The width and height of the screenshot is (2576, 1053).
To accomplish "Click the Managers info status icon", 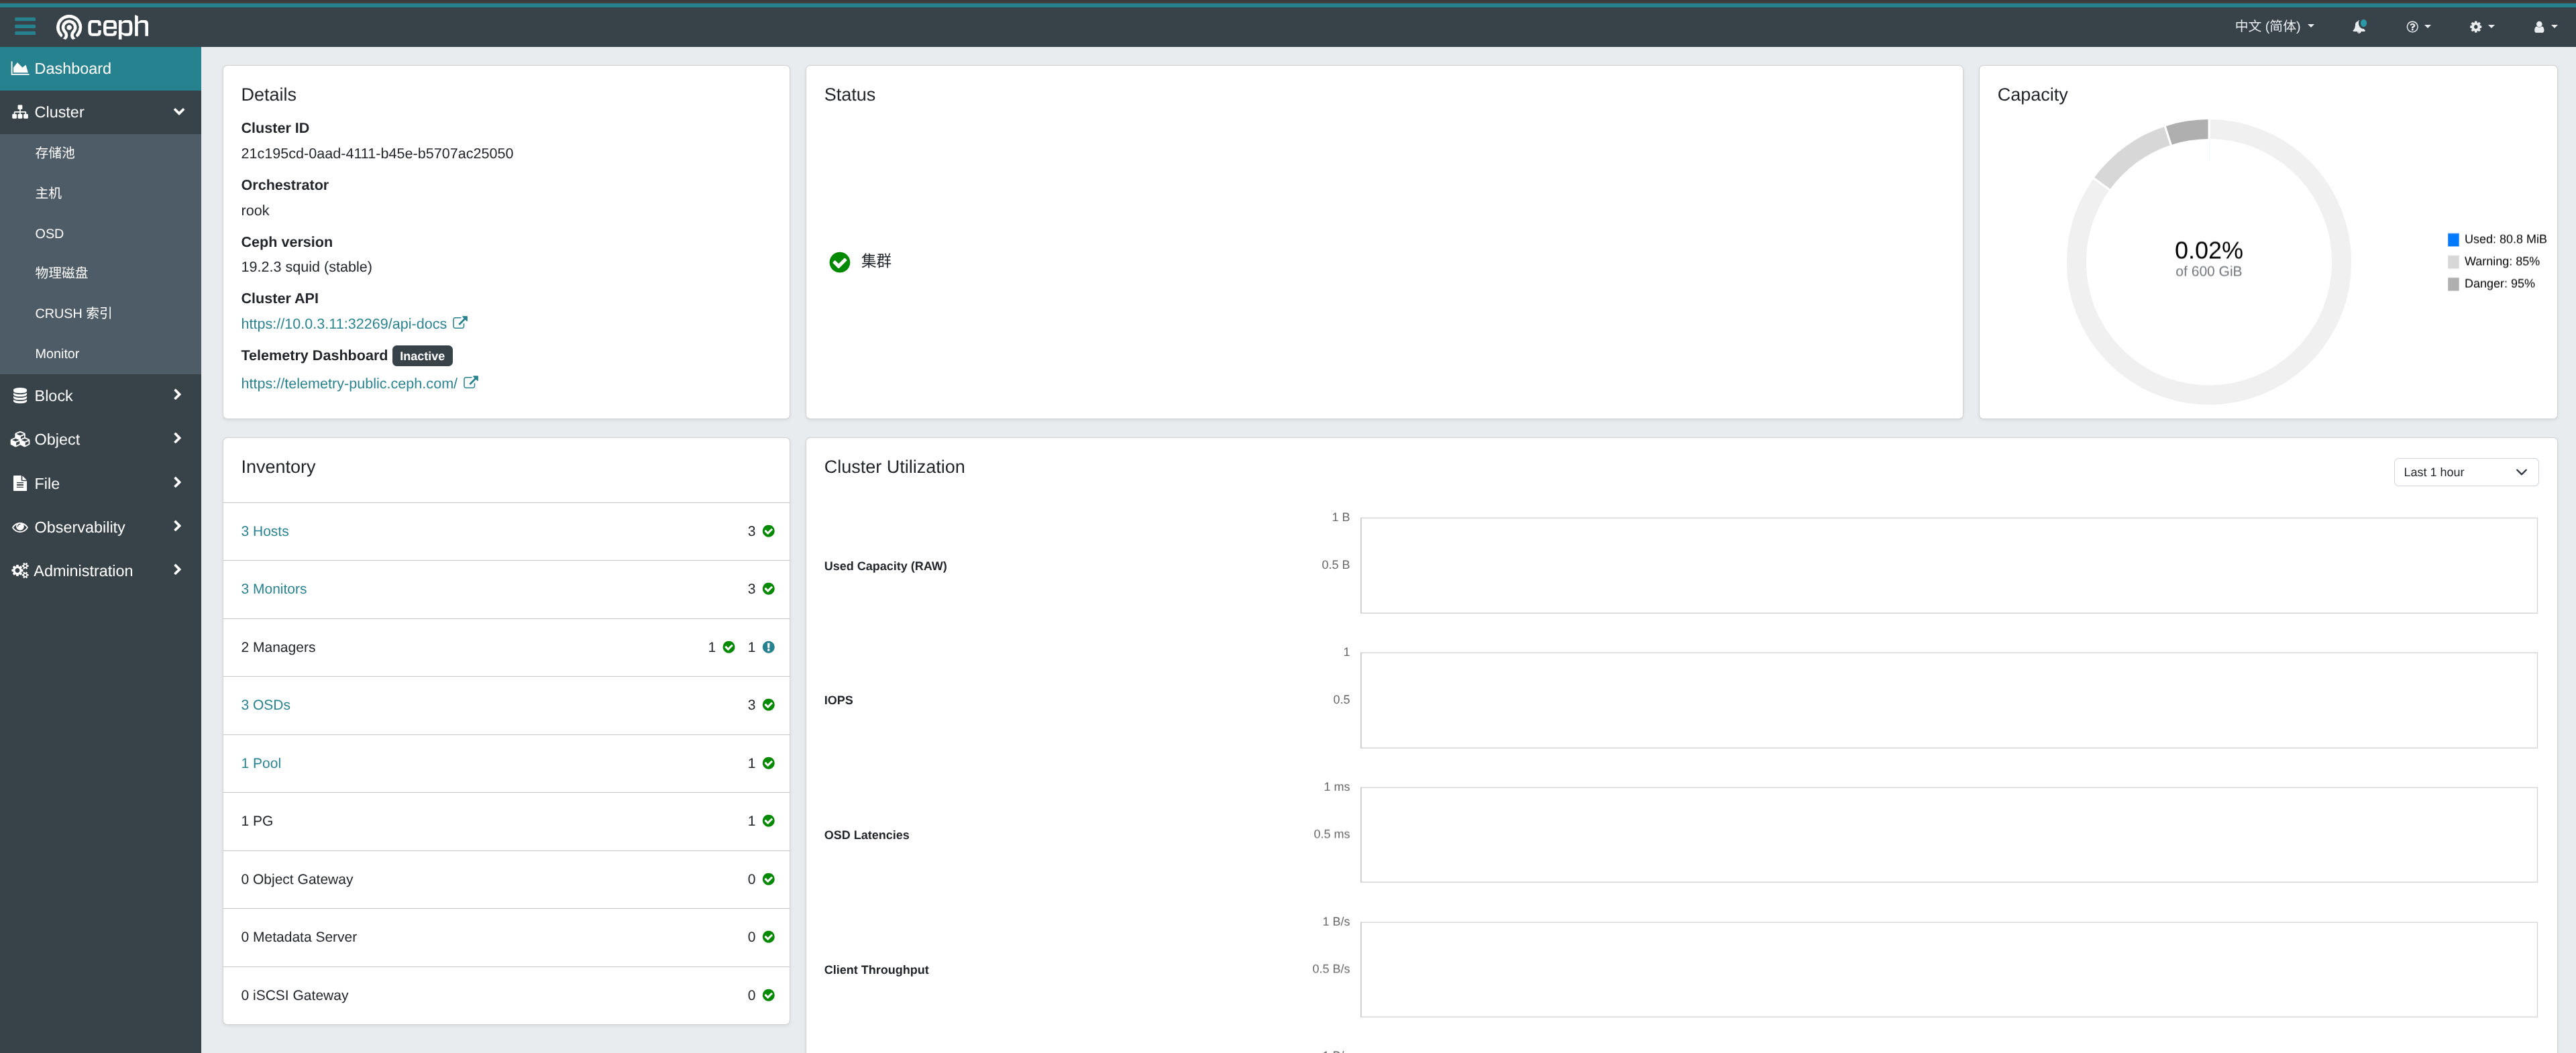I will [x=768, y=647].
